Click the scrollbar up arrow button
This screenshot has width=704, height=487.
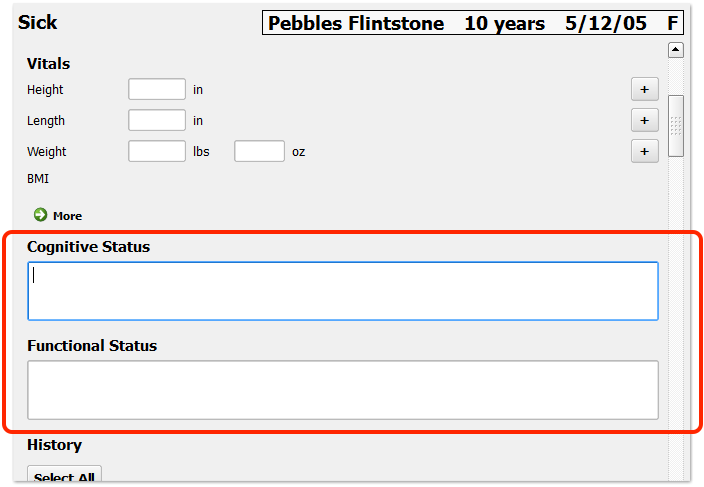676,50
